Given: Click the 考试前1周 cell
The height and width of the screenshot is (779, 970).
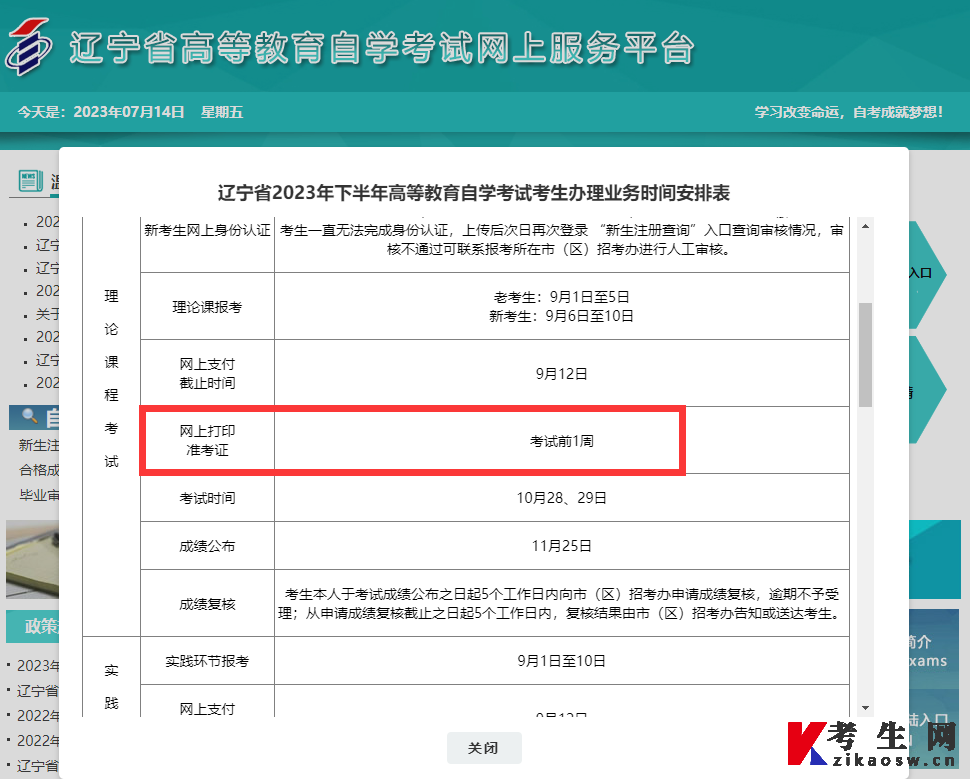Looking at the screenshot, I should [562, 441].
